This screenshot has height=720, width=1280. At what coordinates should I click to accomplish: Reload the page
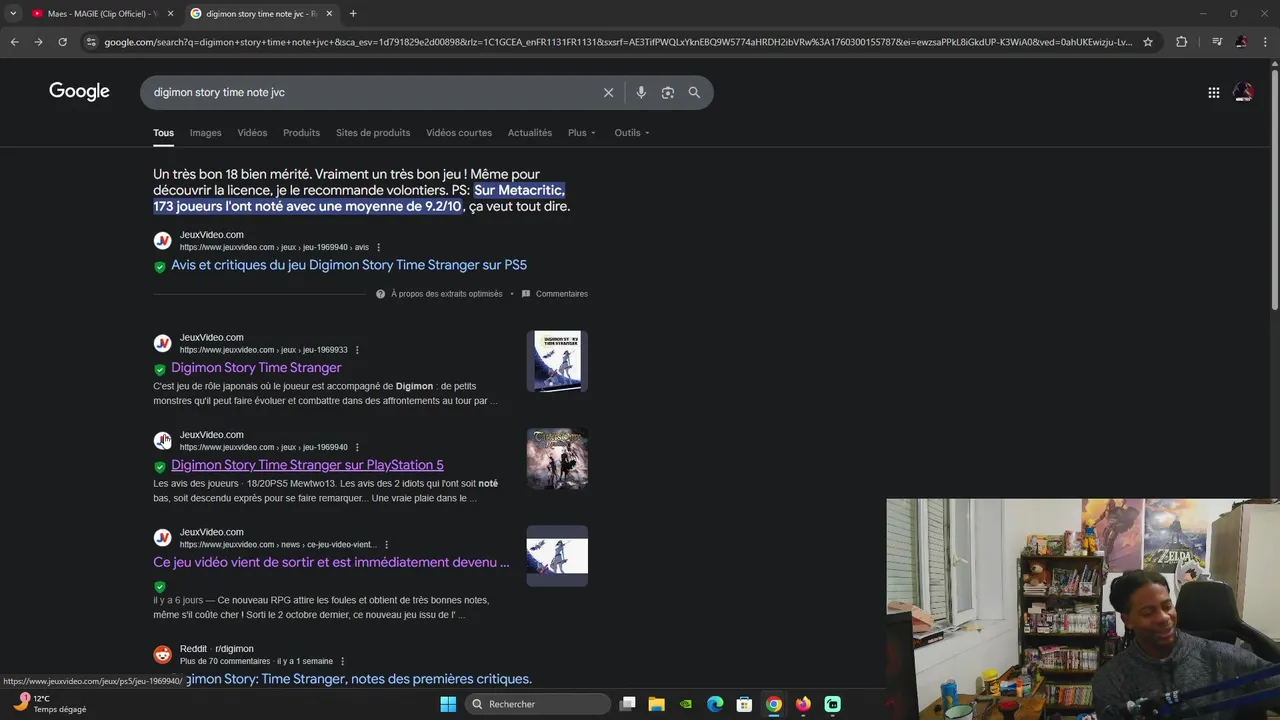(x=62, y=42)
